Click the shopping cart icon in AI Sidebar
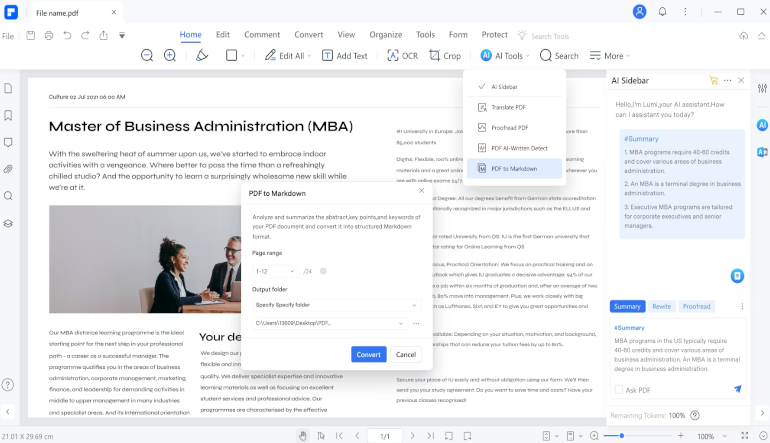This screenshot has height=443, width=770. point(714,81)
